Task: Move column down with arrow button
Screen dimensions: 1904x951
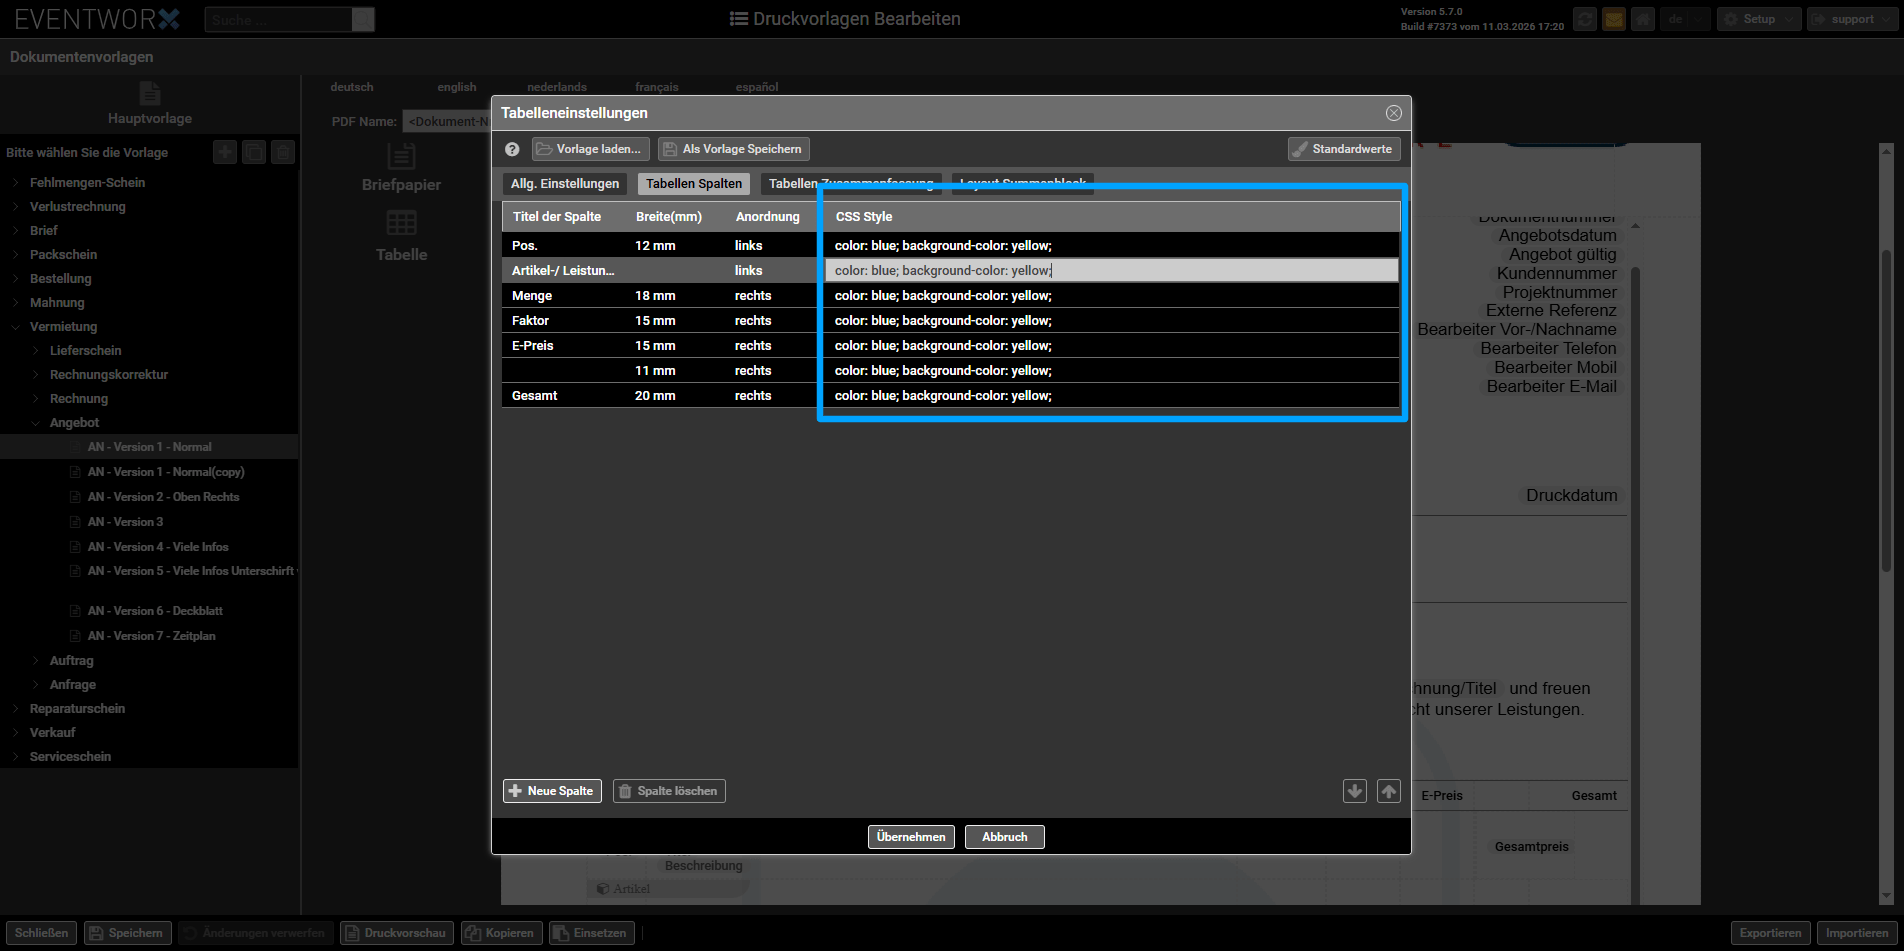Action: 1354,791
